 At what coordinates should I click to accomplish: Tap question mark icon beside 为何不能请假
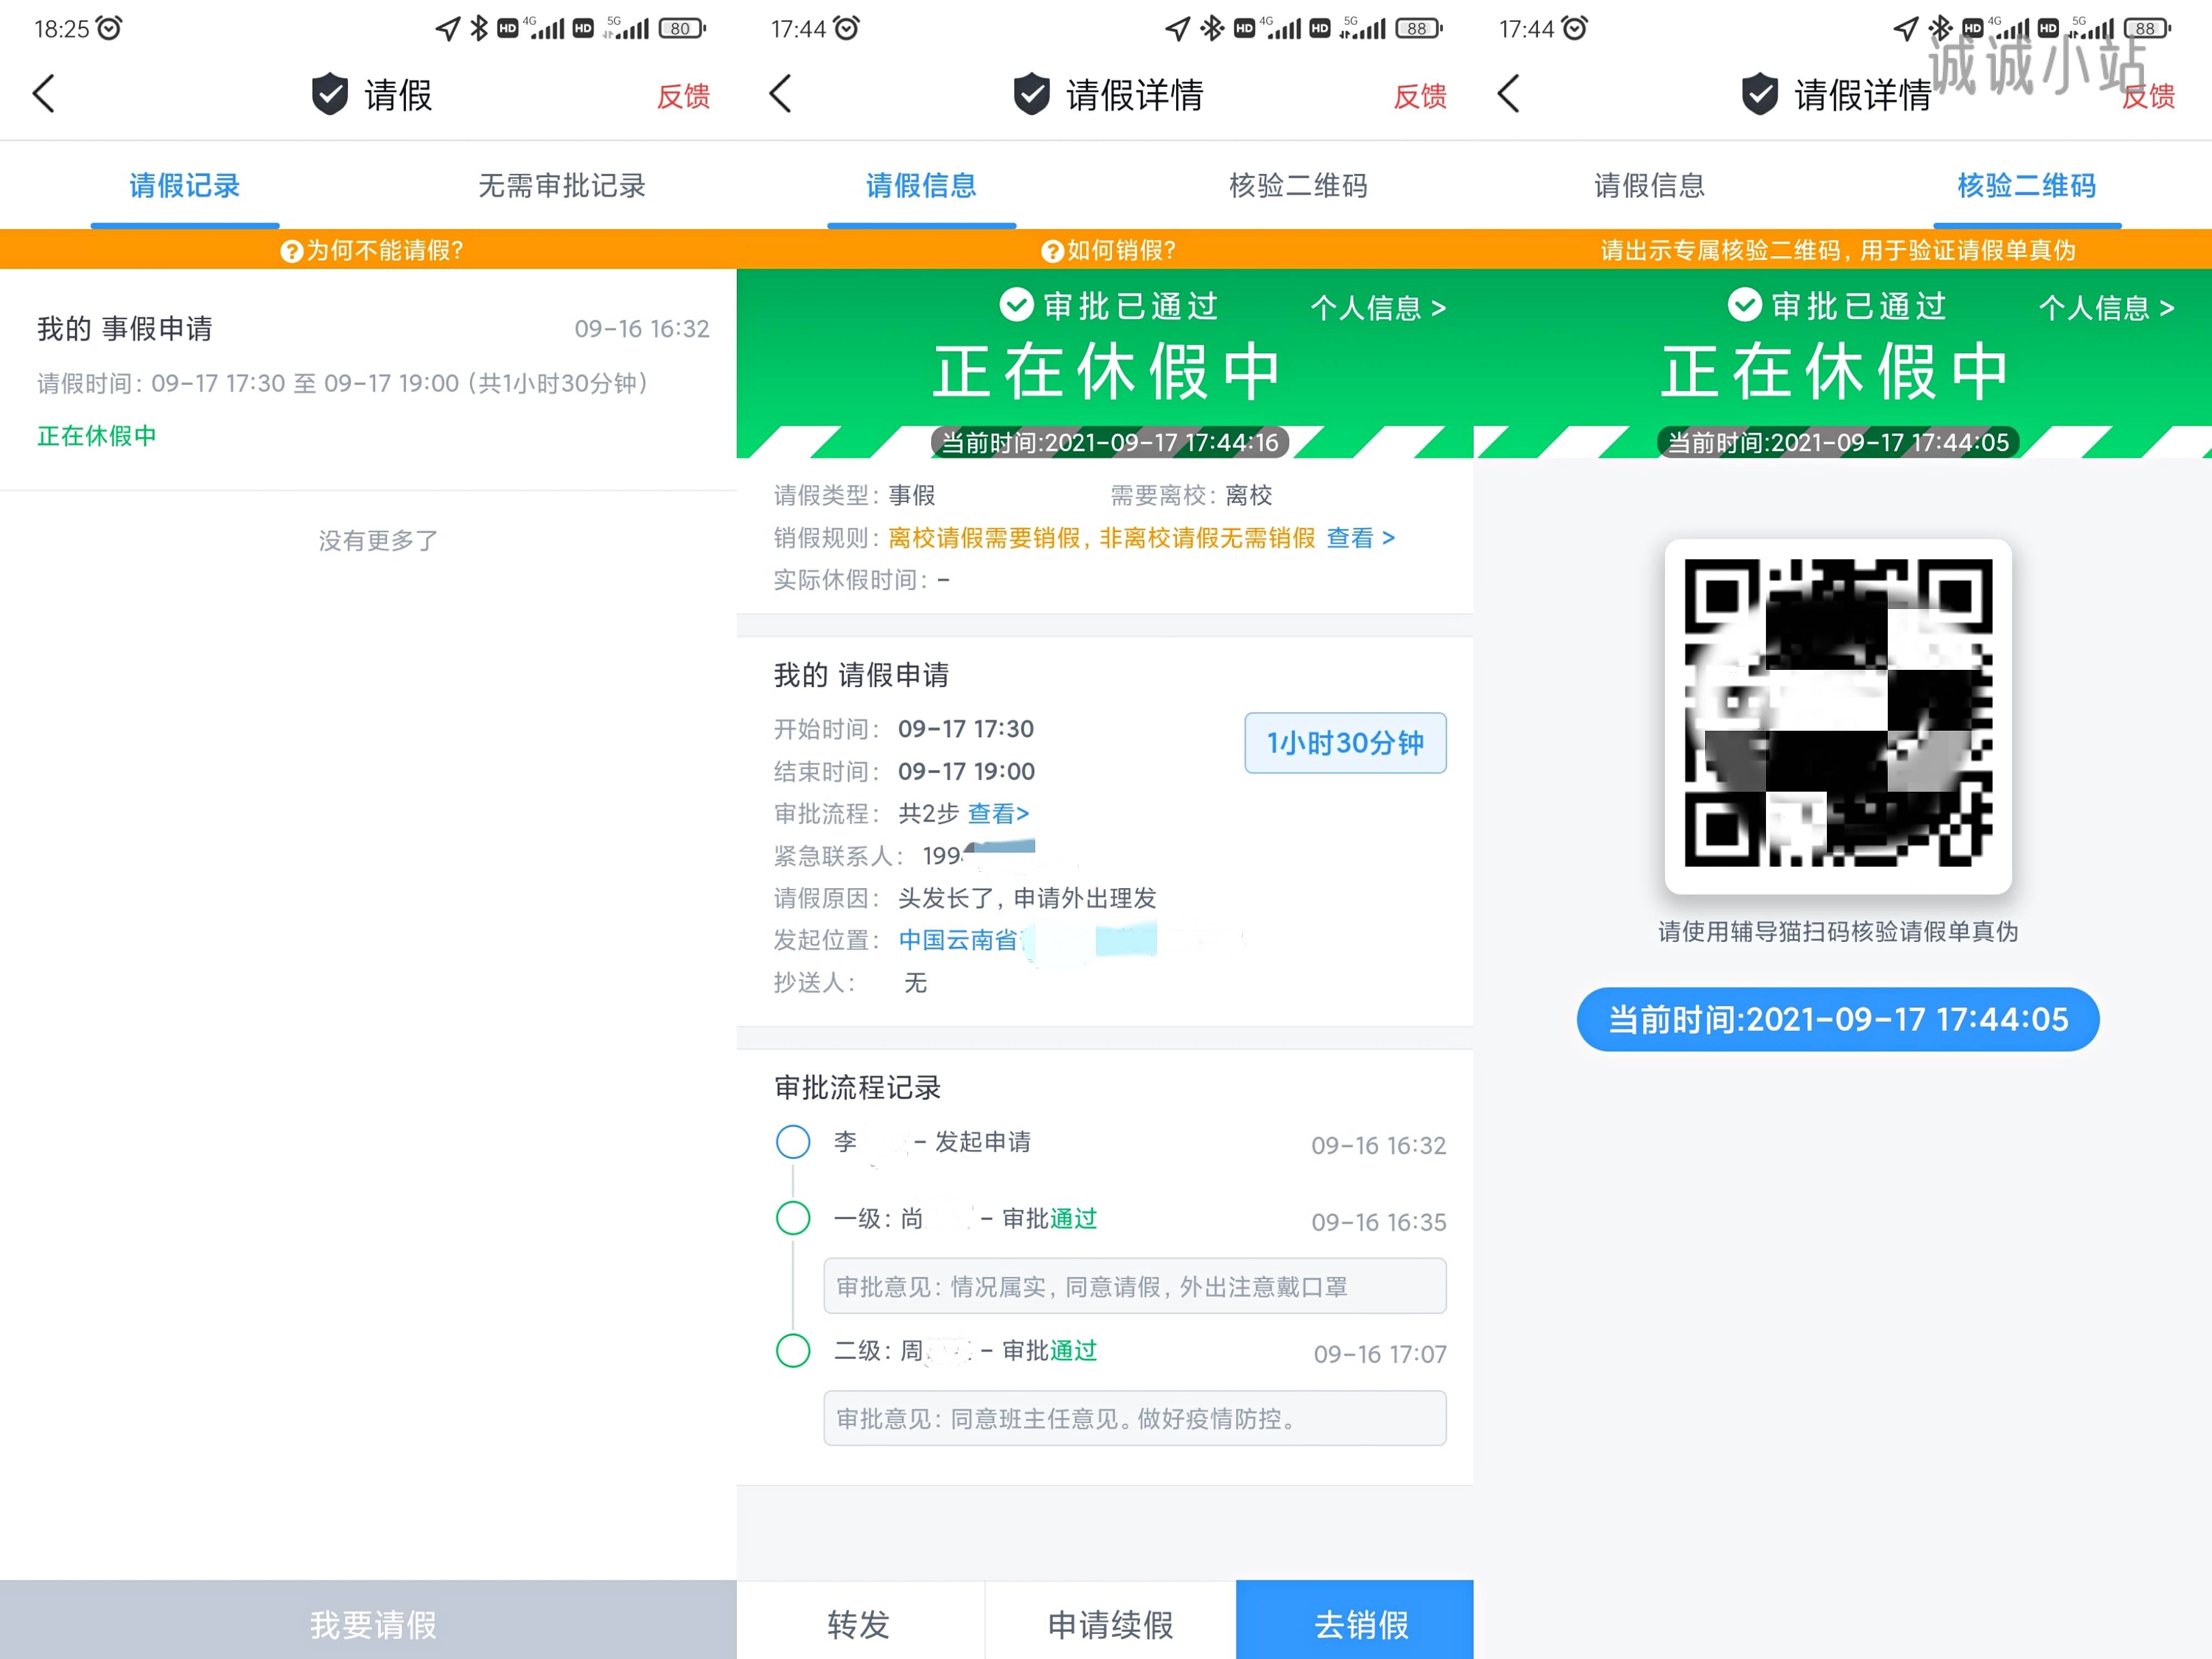point(291,251)
